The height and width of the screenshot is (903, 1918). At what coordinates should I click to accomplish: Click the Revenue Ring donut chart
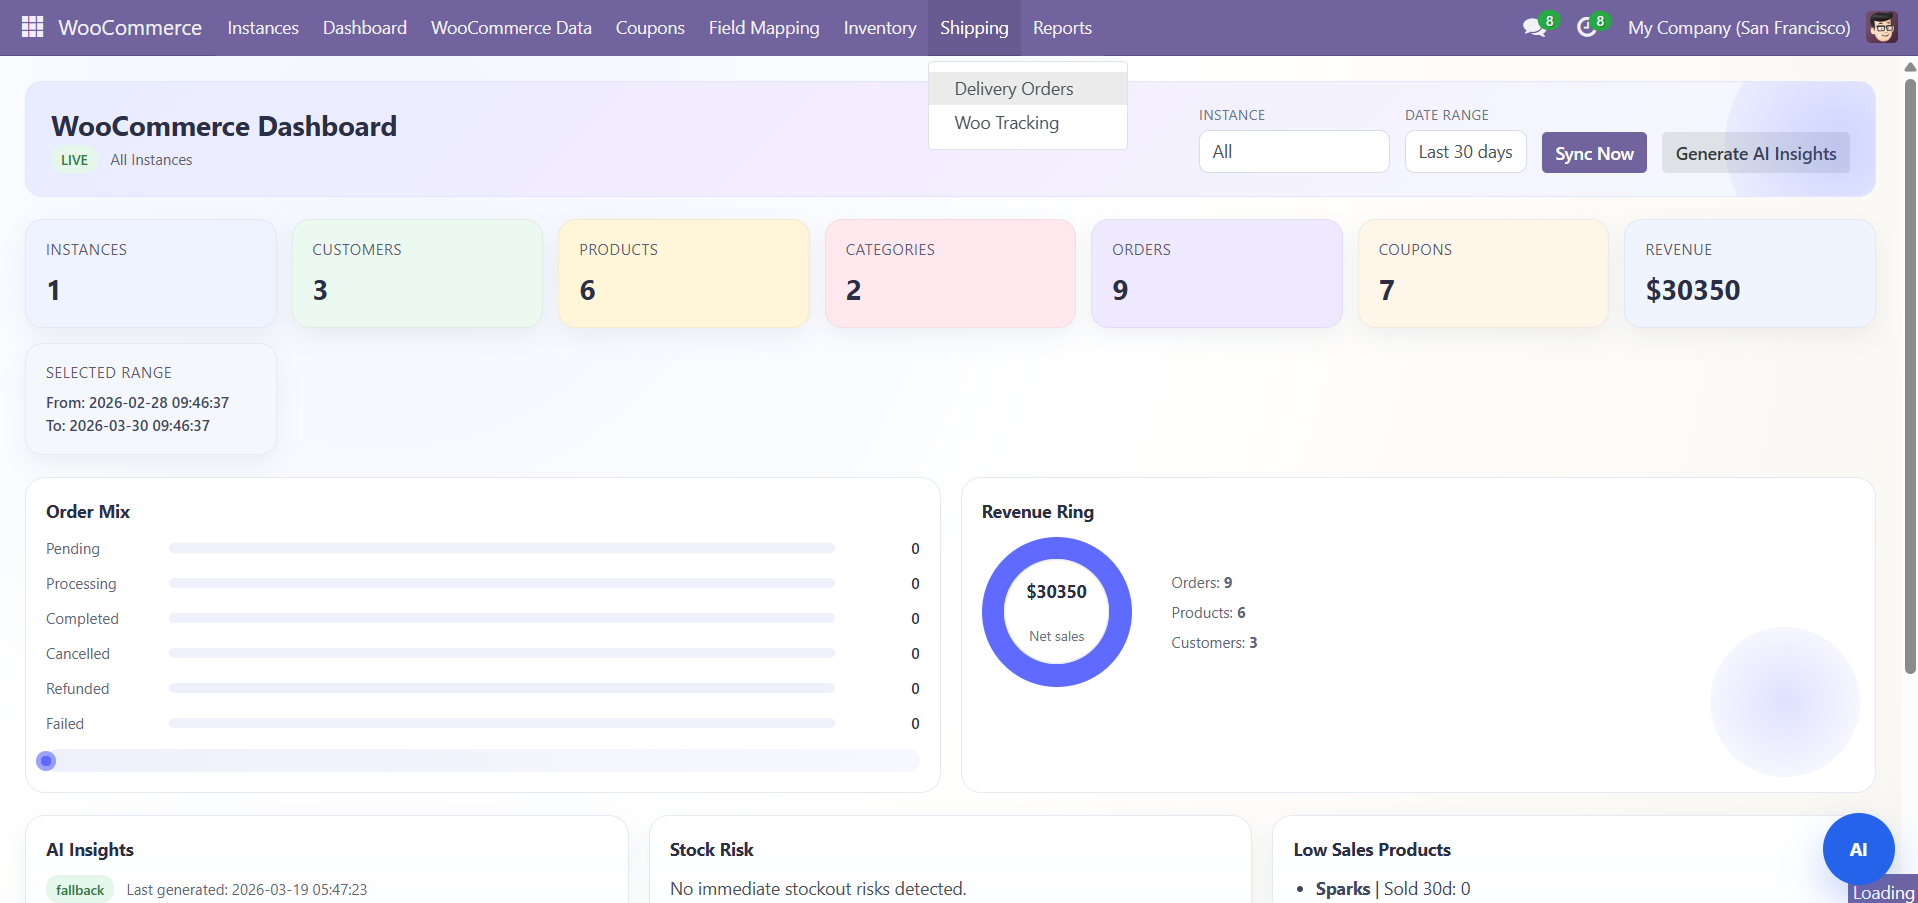click(1056, 611)
